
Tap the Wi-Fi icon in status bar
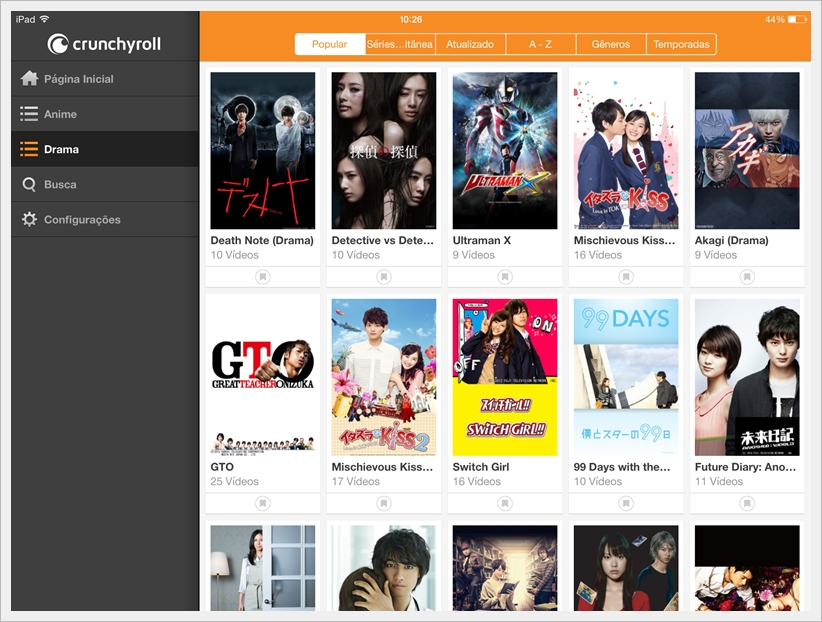point(45,19)
